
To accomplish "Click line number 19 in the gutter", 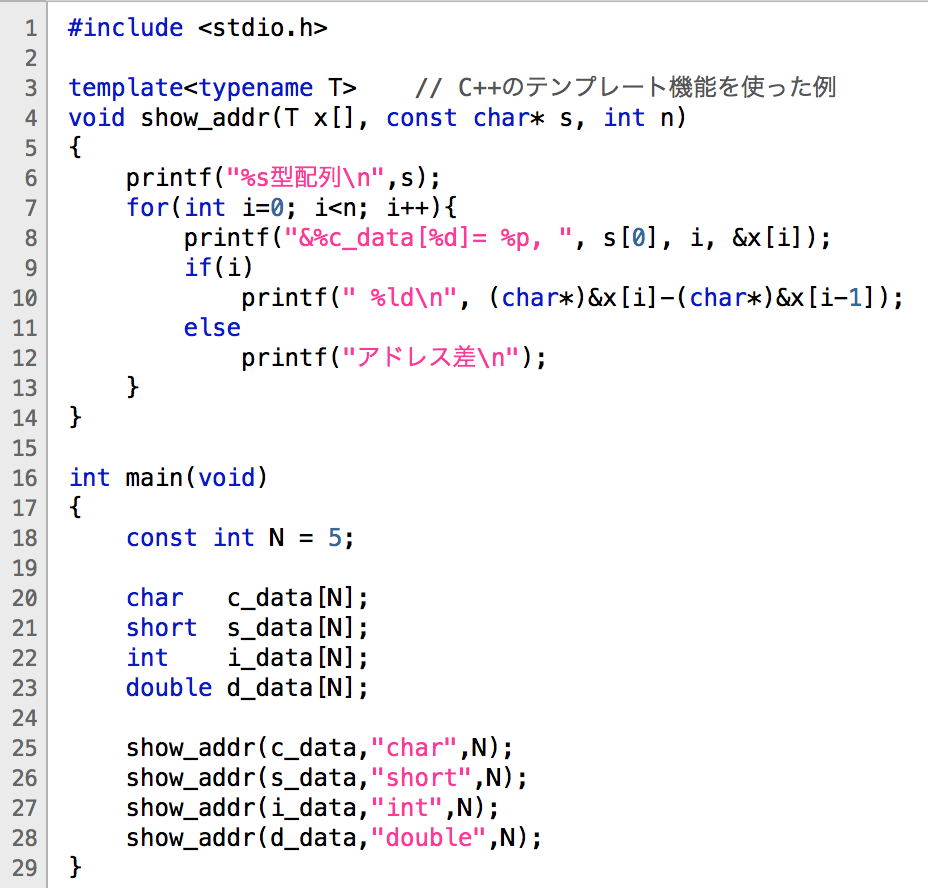I will pyautogui.click(x=25, y=568).
